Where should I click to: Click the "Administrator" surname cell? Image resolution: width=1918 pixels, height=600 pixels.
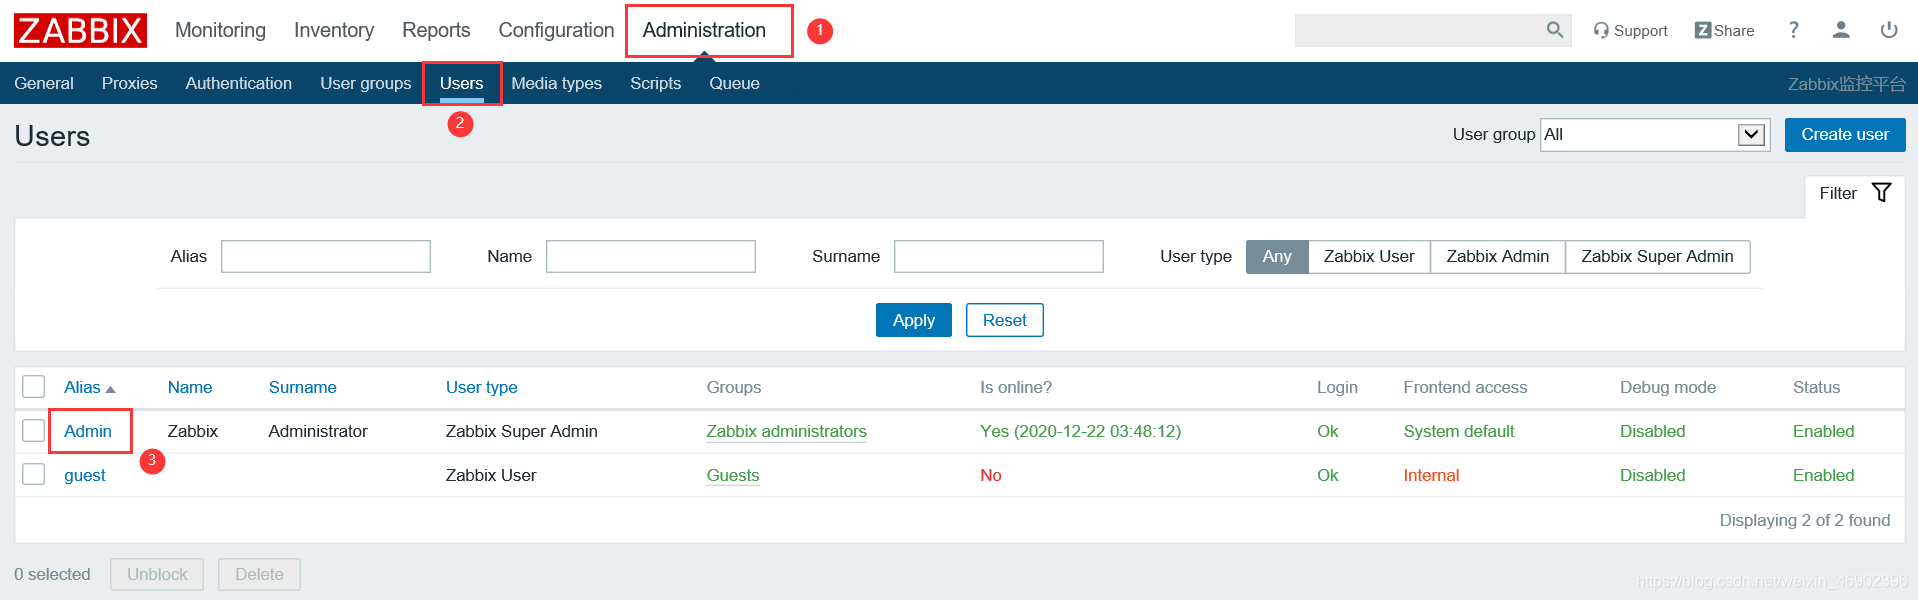click(318, 431)
